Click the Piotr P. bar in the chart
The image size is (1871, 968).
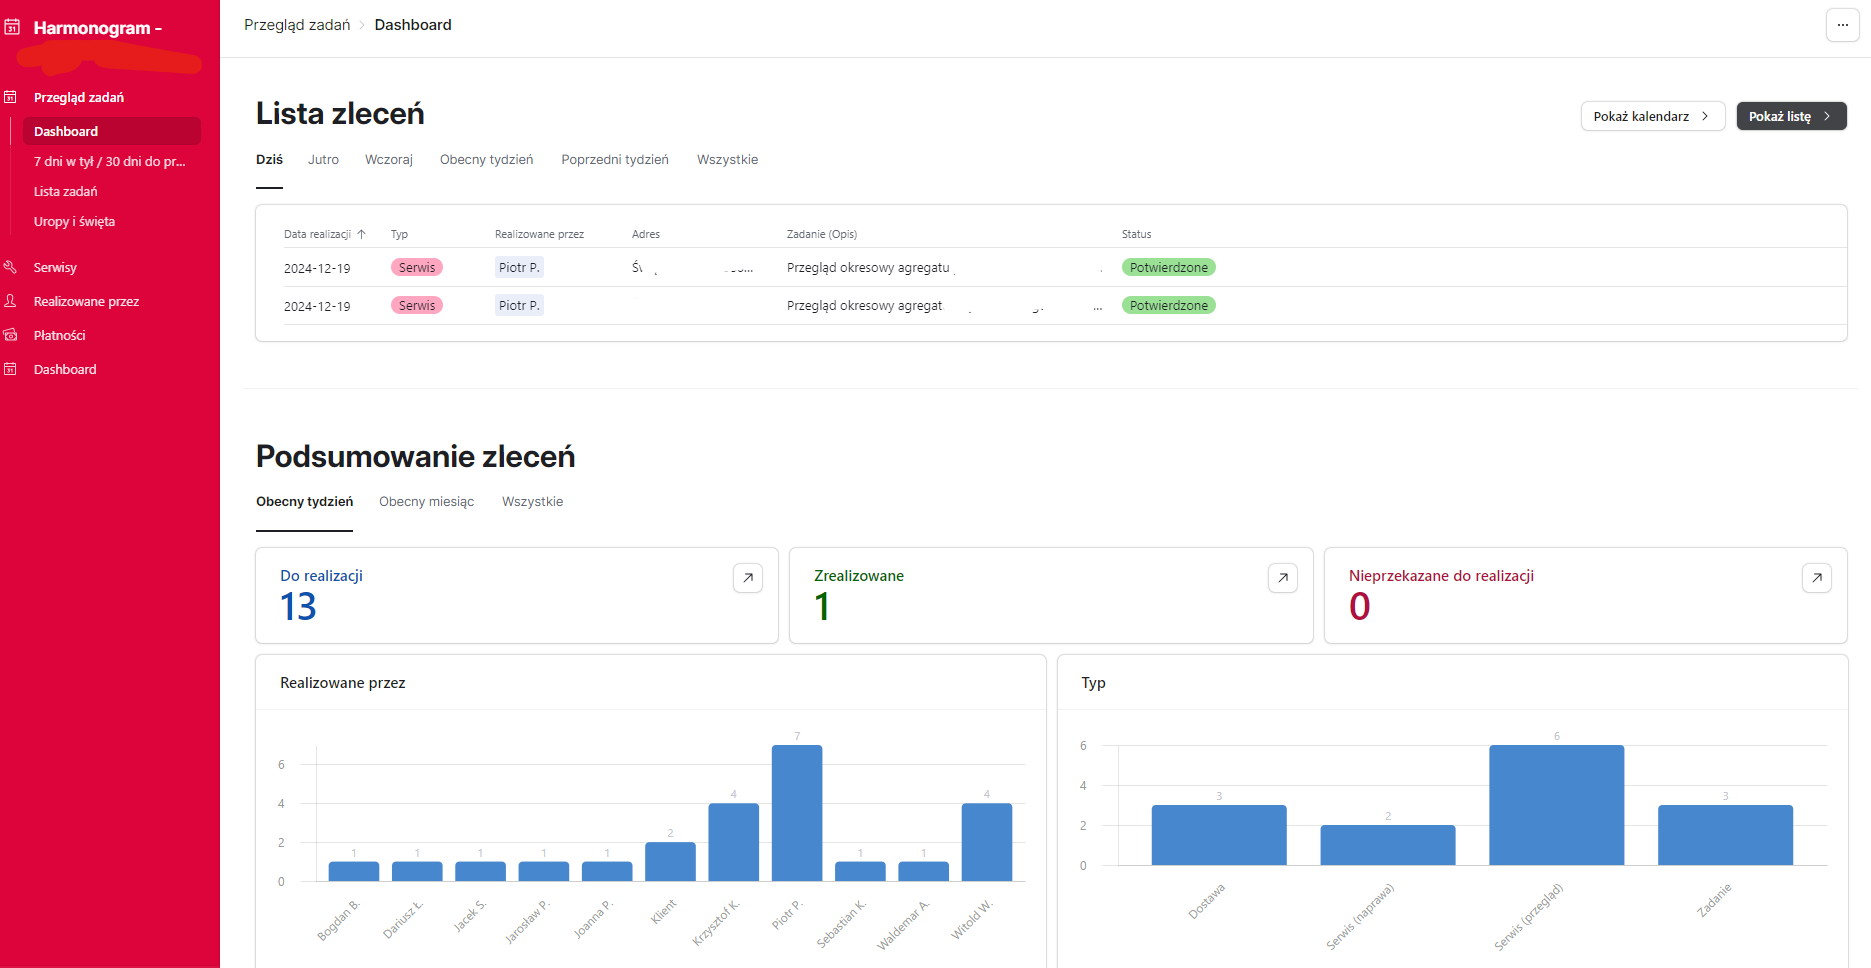[797, 813]
